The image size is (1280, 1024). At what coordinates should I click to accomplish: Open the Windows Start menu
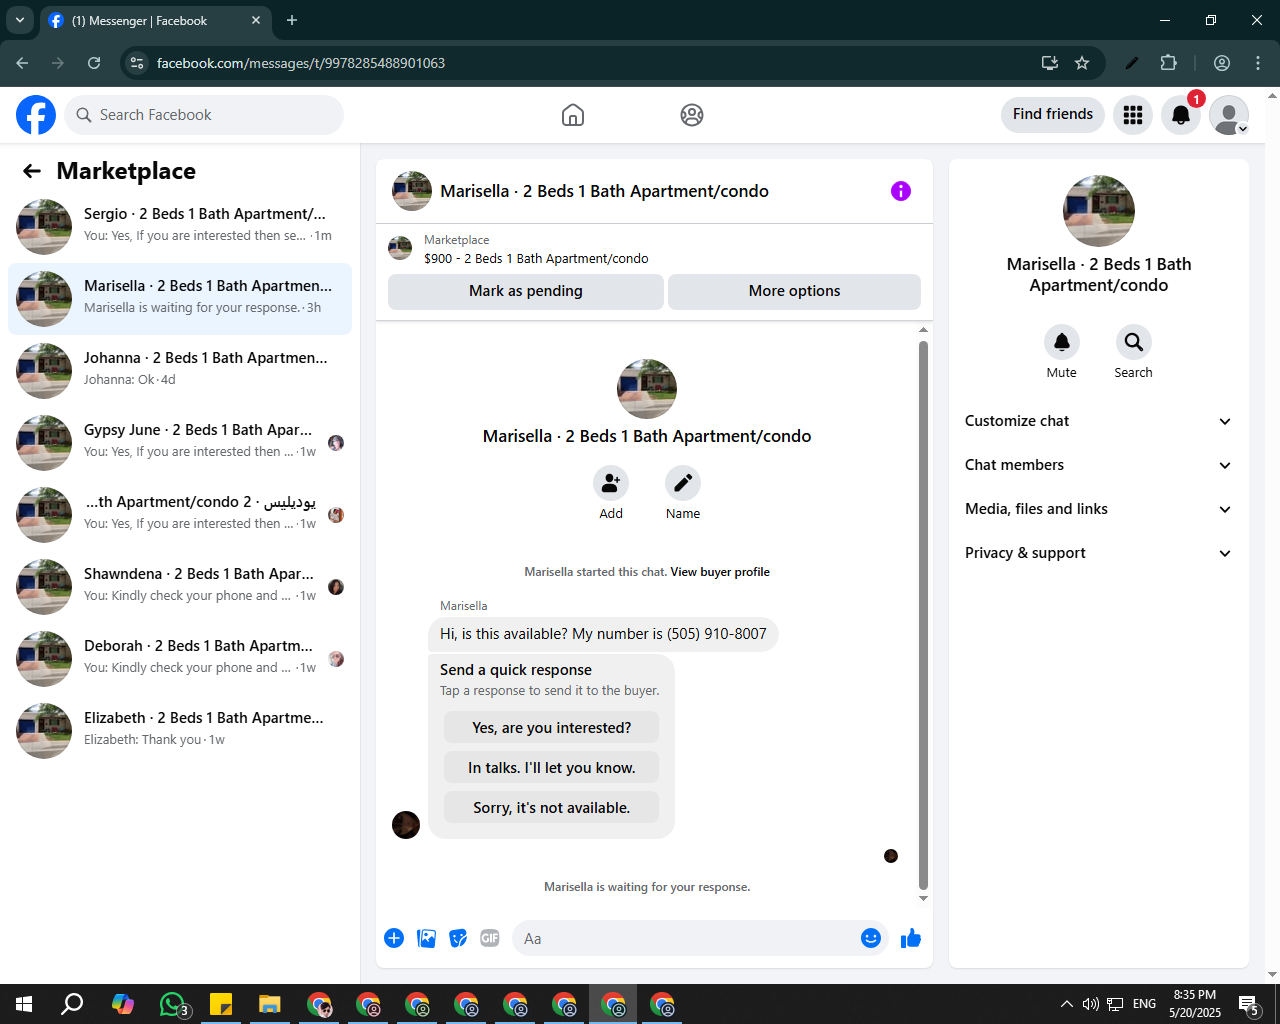click(x=24, y=1004)
